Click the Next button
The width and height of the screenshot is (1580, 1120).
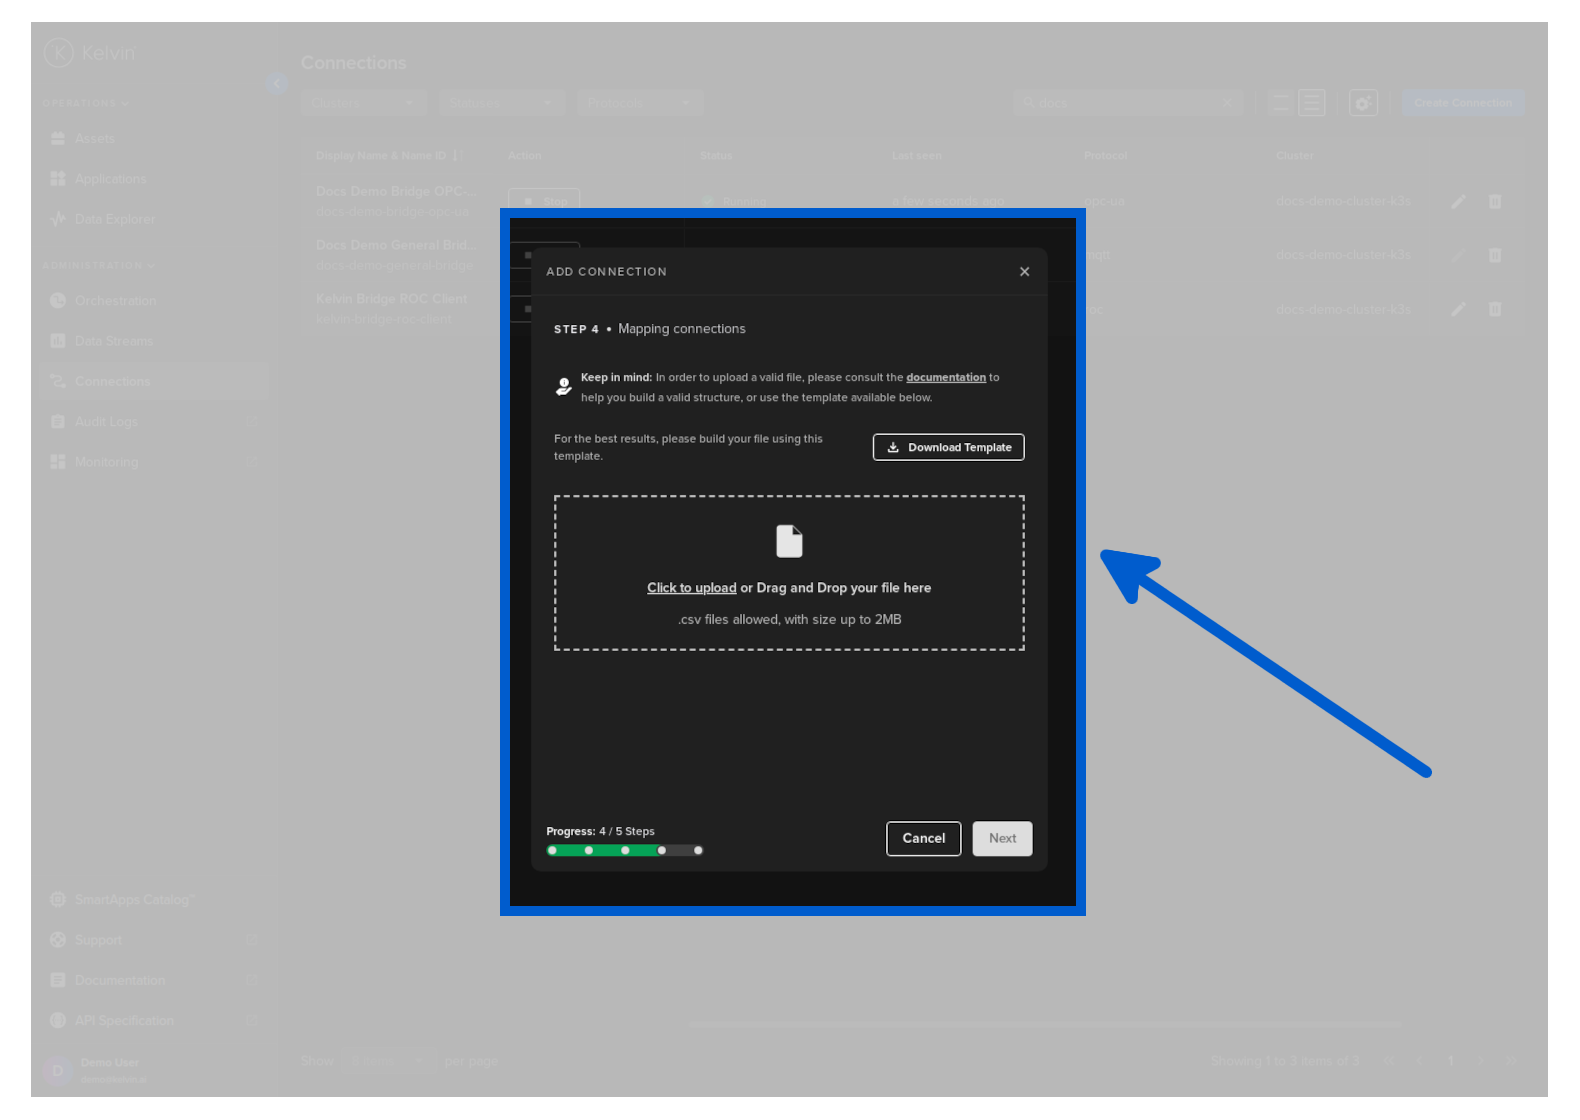(x=1002, y=839)
